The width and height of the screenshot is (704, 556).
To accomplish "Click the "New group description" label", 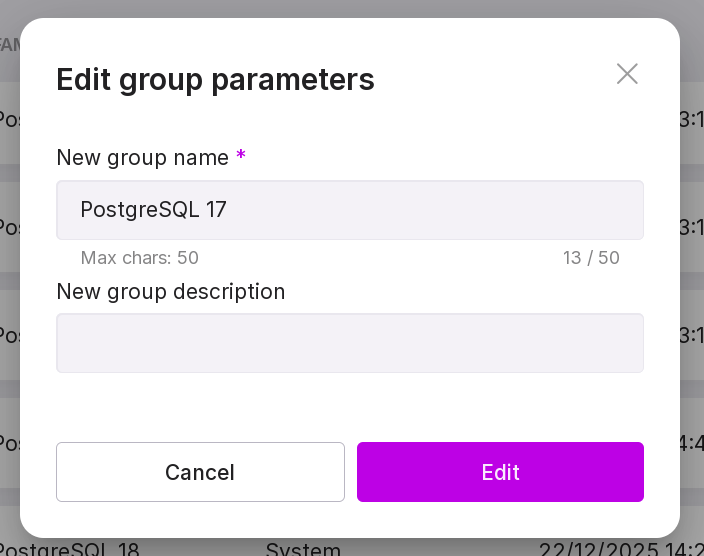I will coord(171,292).
